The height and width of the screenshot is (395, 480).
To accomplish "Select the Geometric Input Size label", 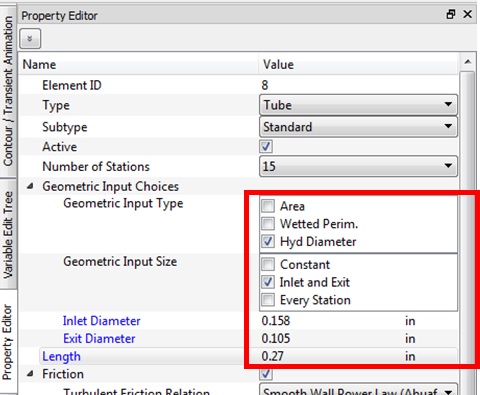I will (x=120, y=262).
